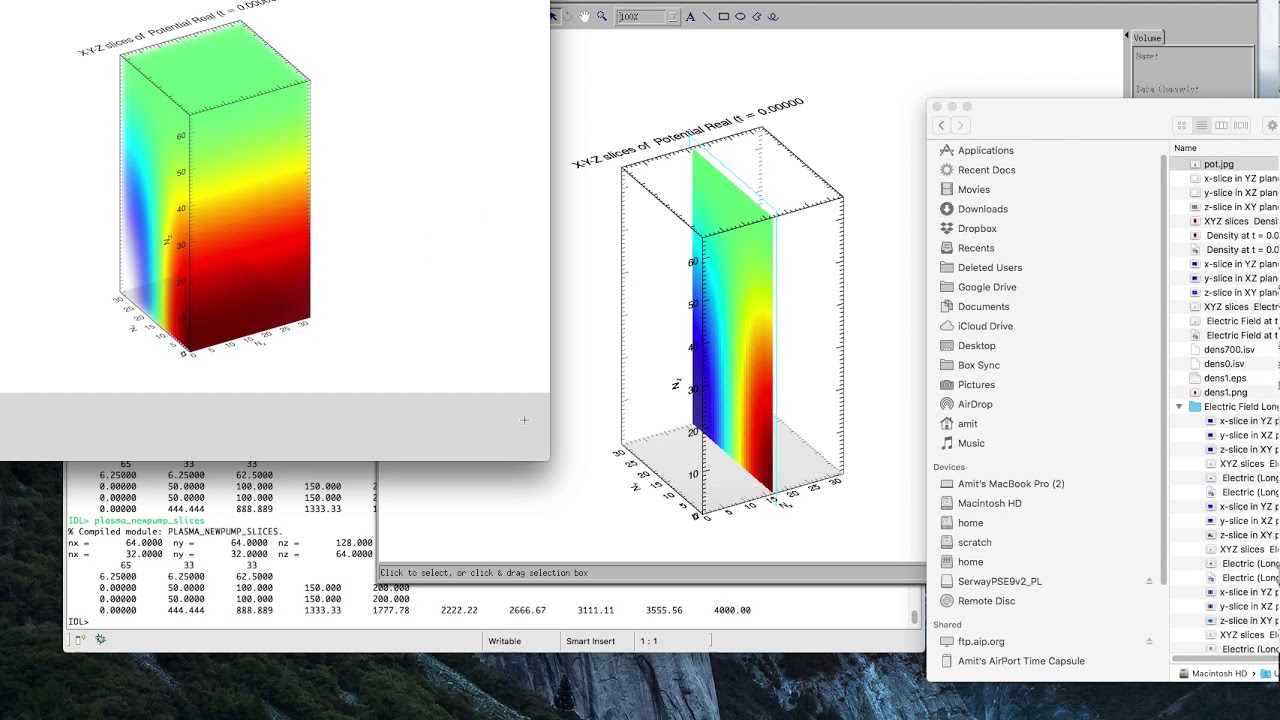Open Recent Docs in Finder sidebar

pos(986,170)
